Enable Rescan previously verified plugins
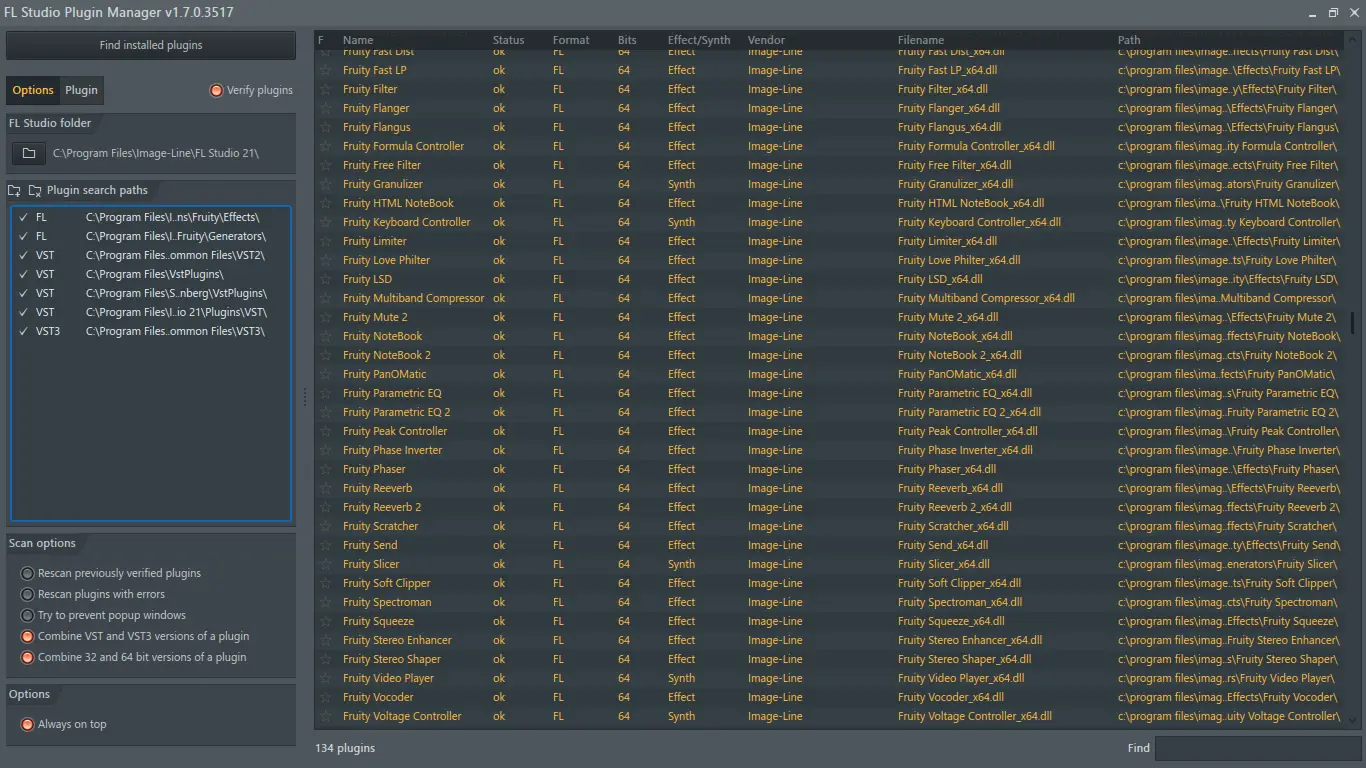Screen dimensions: 1366x768 [27, 573]
